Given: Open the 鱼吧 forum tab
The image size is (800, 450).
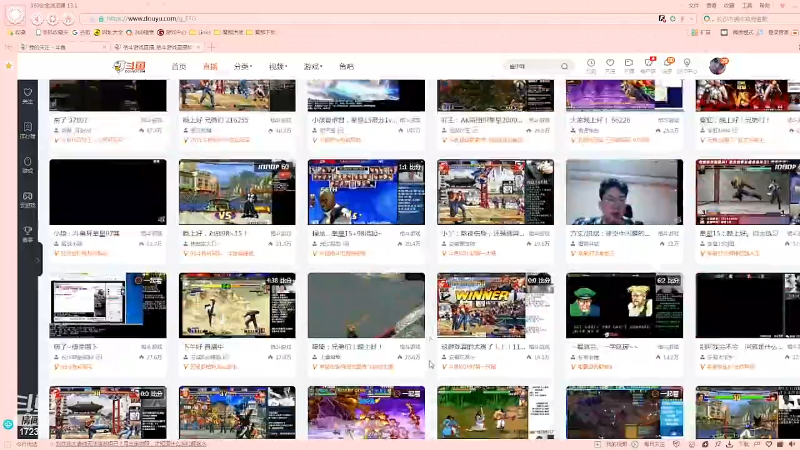Looking at the screenshot, I should 346,66.
